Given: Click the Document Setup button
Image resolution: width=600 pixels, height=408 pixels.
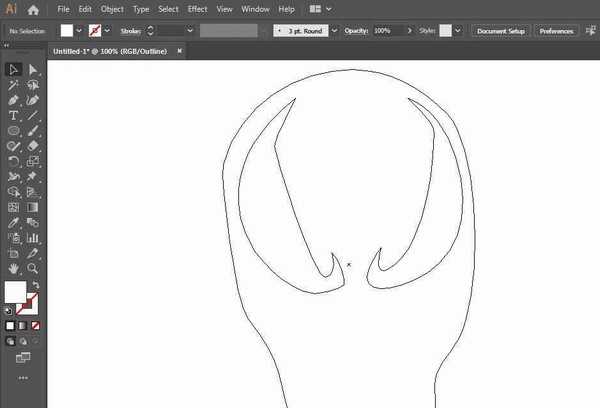Looking at the screenshot, I should pos(500,31).
